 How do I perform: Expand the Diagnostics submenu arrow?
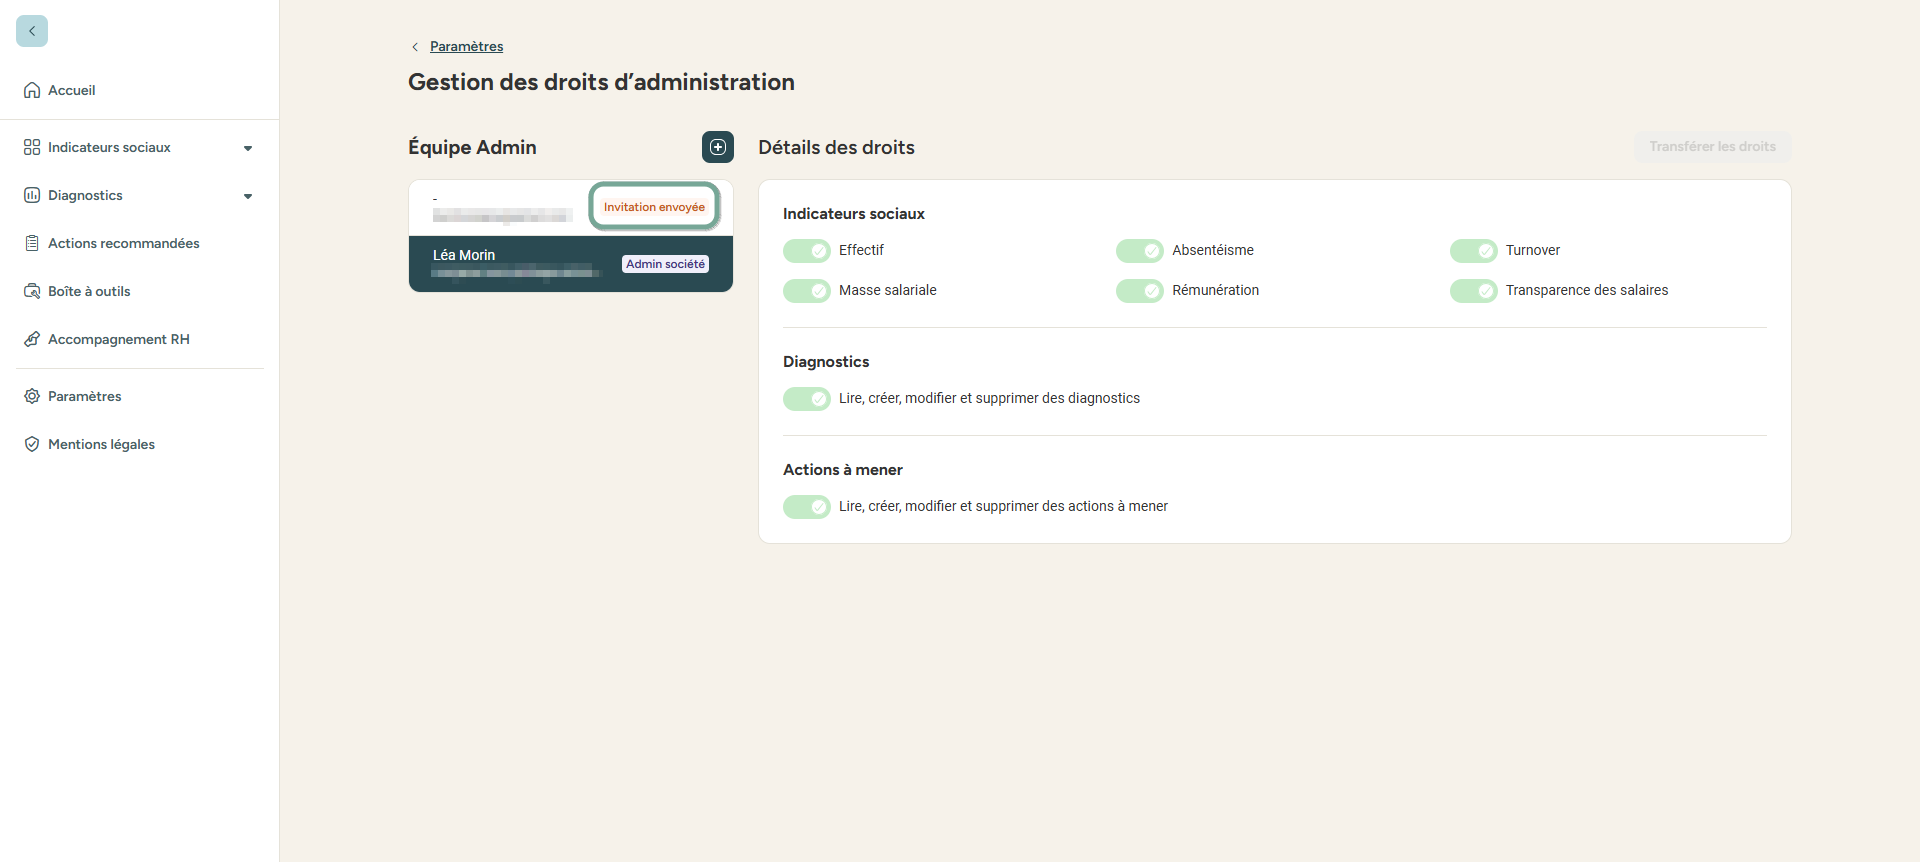point(248,196)
